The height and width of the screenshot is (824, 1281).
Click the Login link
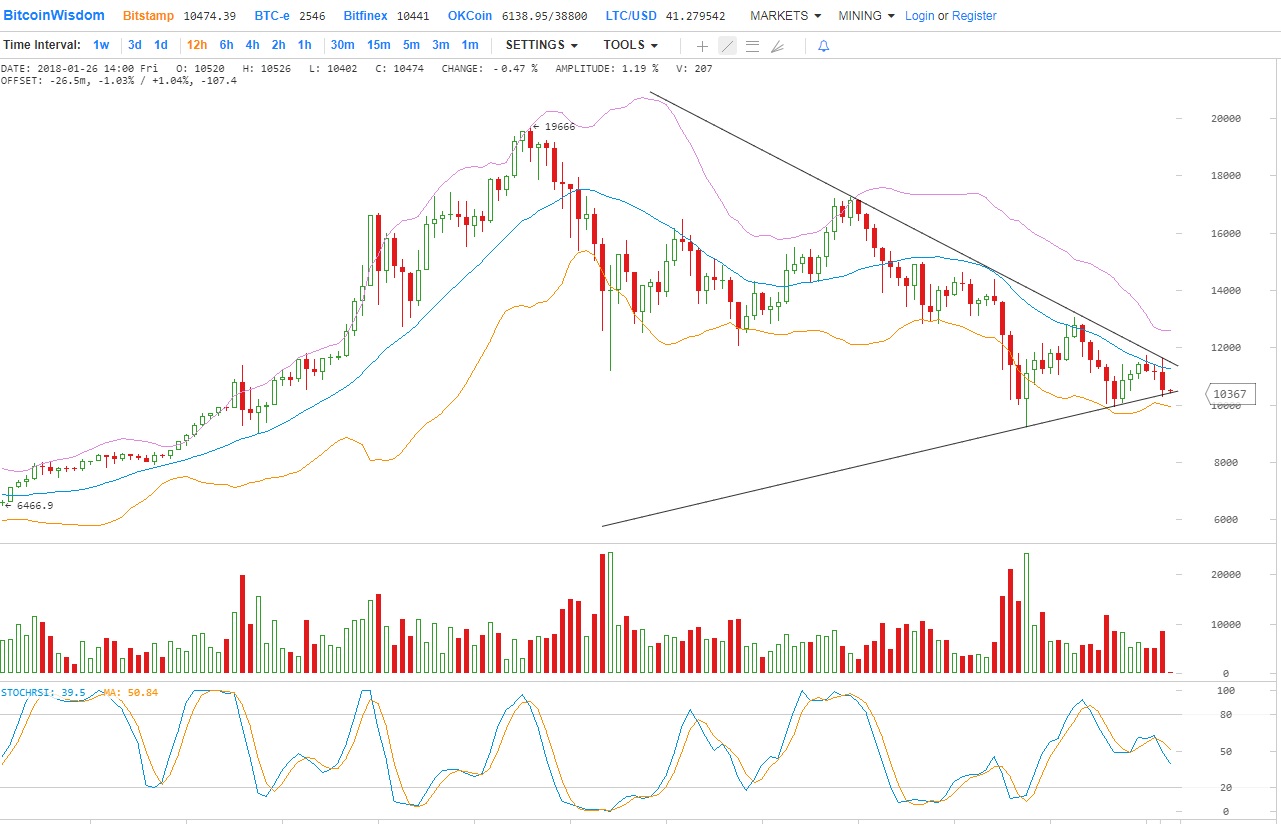pyautogui.click(x=919, y=16)
